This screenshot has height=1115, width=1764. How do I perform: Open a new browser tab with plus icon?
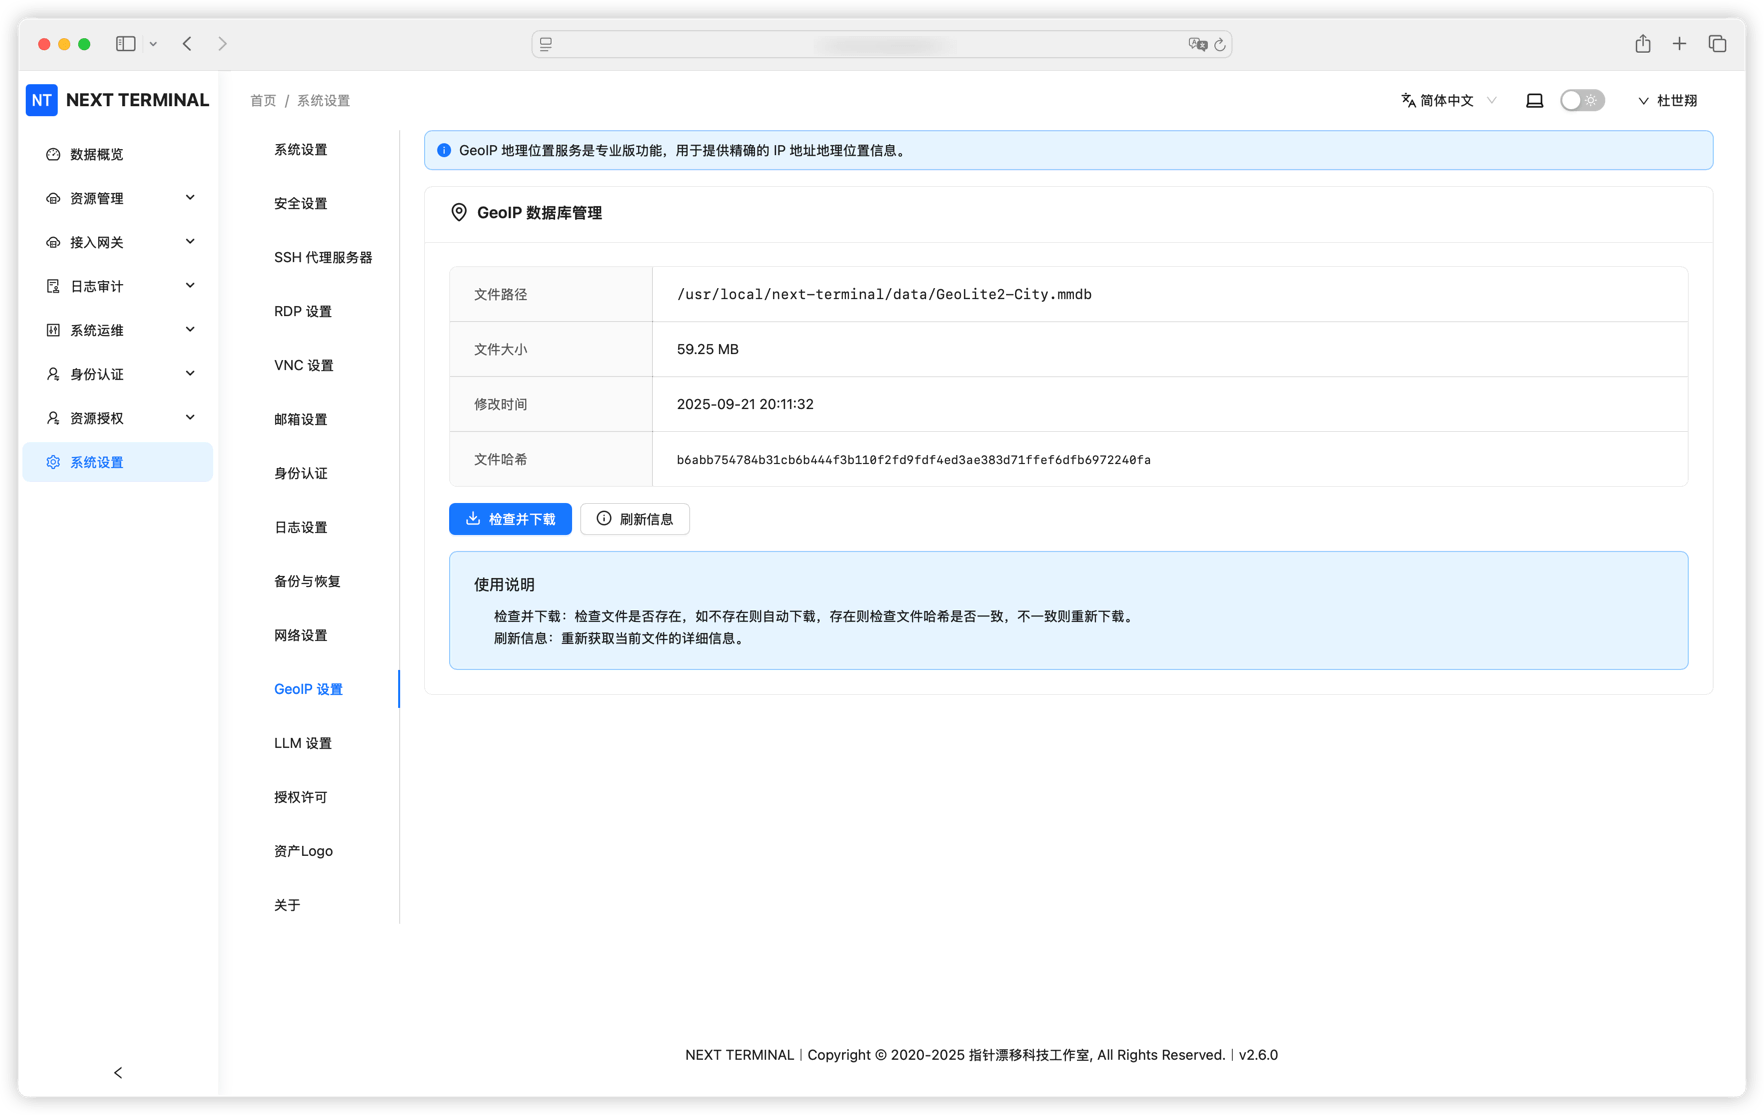pos(1680,44)
